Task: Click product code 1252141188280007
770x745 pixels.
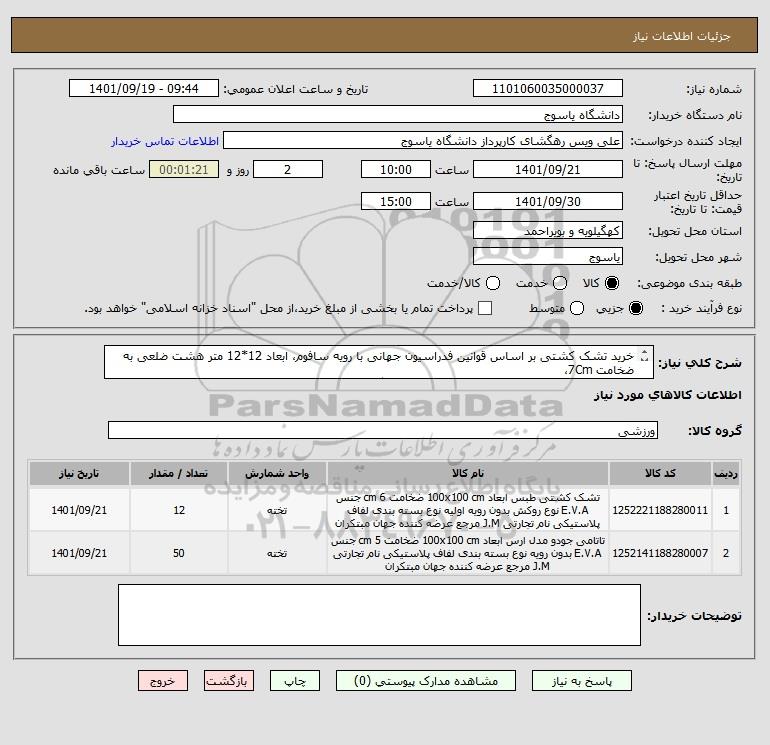Action: 660,553
